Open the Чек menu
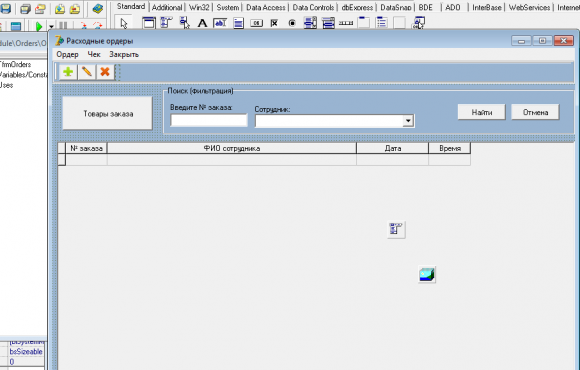The height and width of the screenshot is (370, 580). pyautogui.click(x=94, y=54)
